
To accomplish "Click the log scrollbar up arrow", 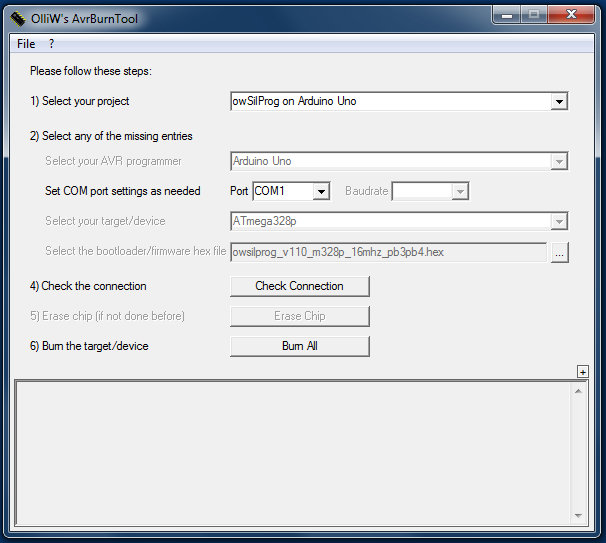I will pyautogui.click(x=577, y=391).
